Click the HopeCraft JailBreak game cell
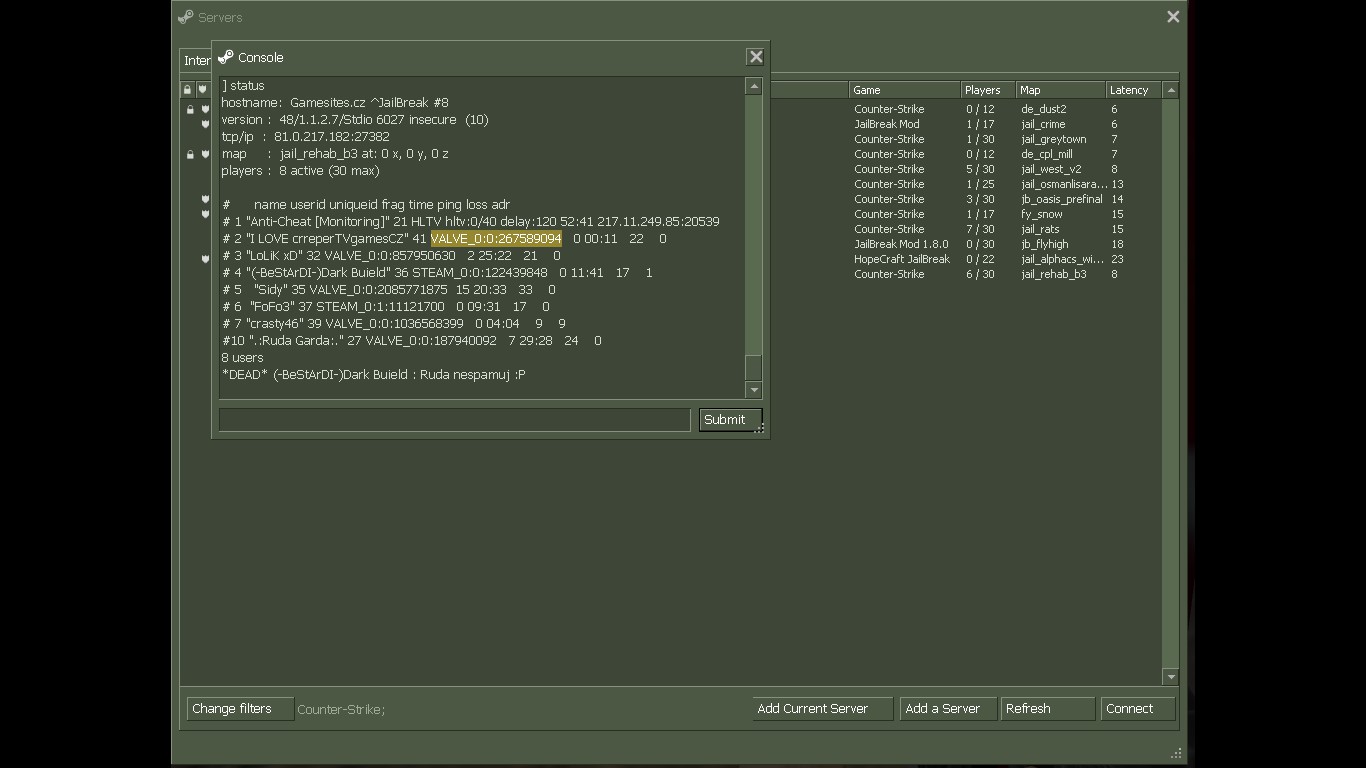The height and width of the screenshot is (768, 1366). pyautogui.click(x=902, y=259)
